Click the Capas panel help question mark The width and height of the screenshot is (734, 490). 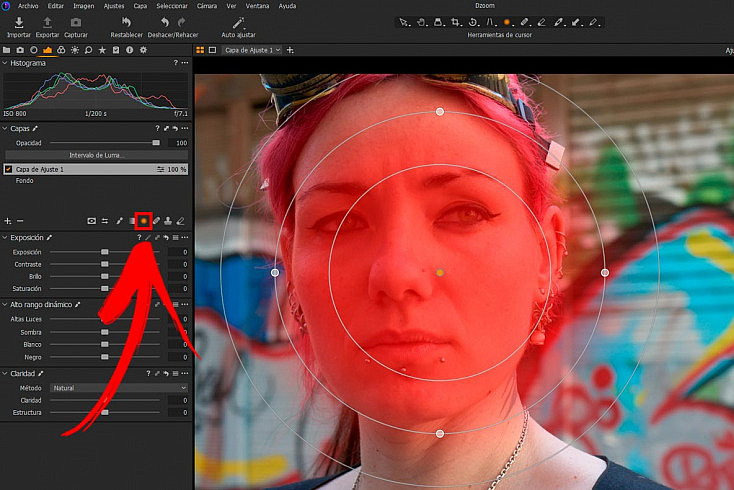click(x=157, y=128)
